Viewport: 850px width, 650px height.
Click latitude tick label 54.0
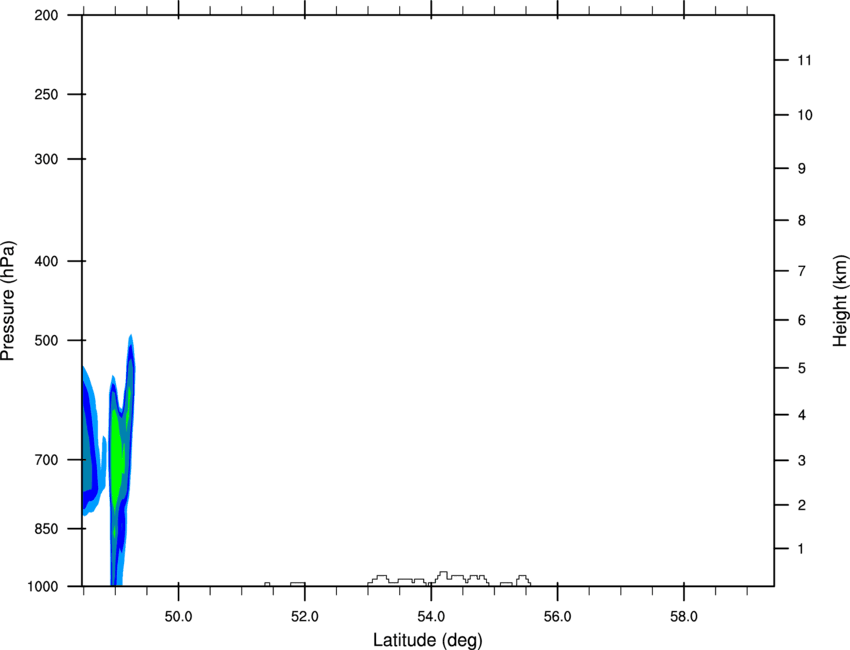431,616
